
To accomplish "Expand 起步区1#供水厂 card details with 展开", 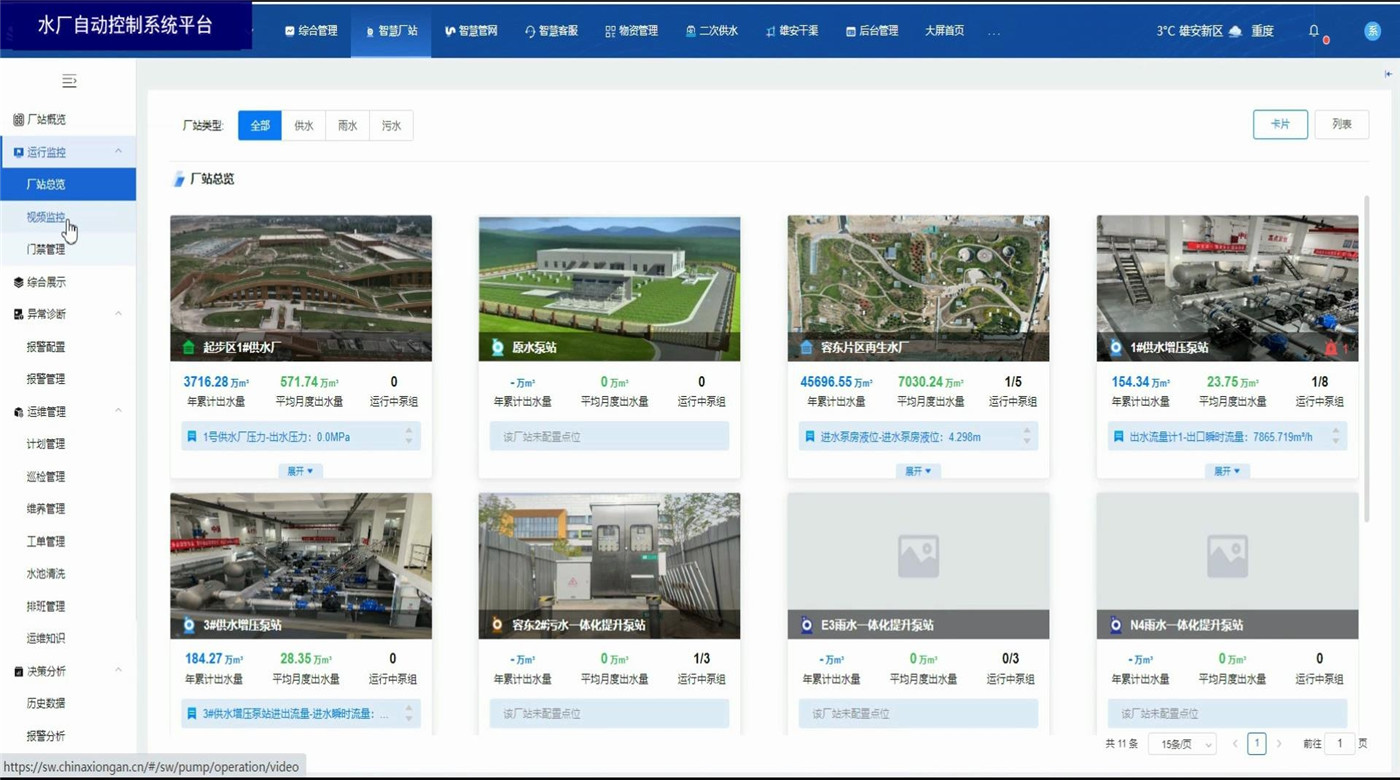I will click(x=300, y=471).
